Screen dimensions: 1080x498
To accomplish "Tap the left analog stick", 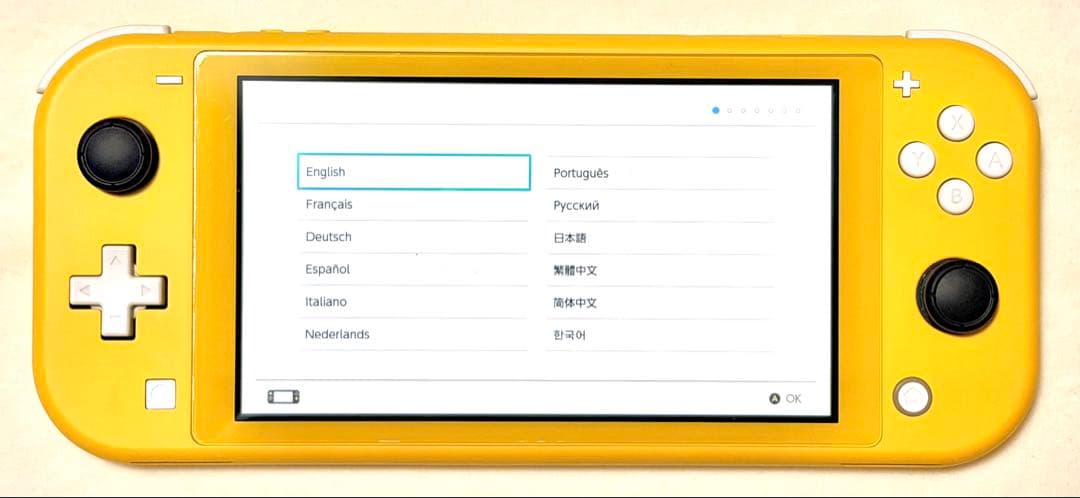I will [x=118, y=155].
